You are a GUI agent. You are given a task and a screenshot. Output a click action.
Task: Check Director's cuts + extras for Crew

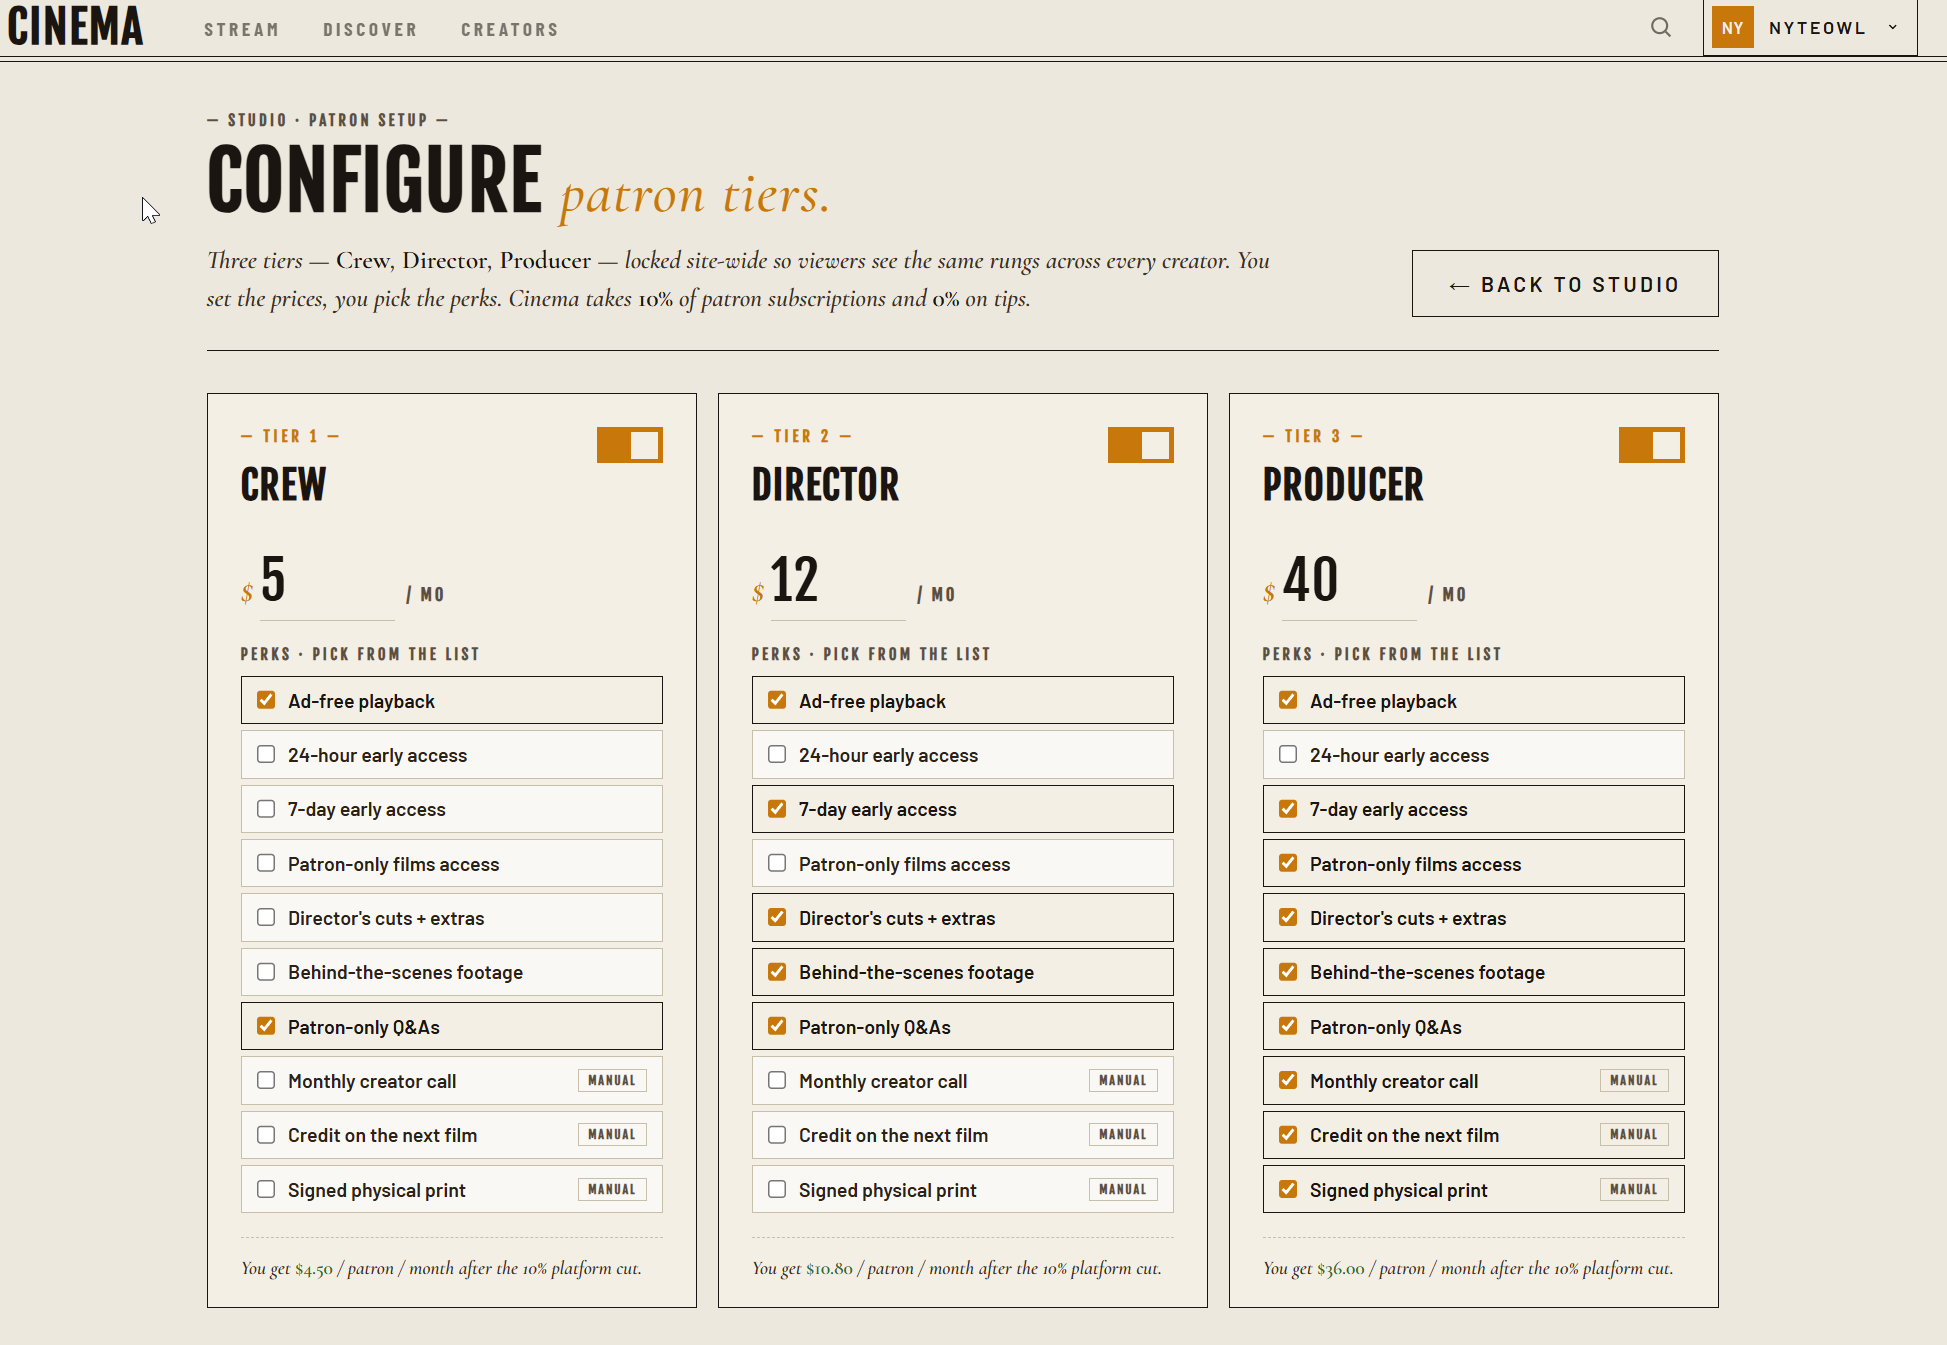[266, 917]
